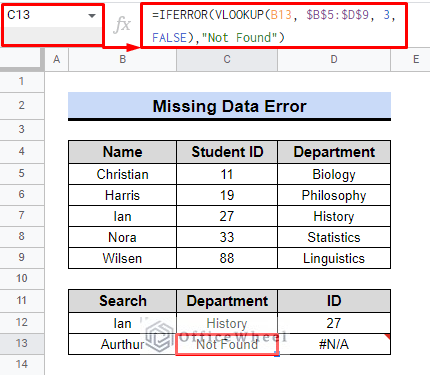Select the '#N/A' error cell
This screenshot has width=430, height=375.
tap(334, 344)
